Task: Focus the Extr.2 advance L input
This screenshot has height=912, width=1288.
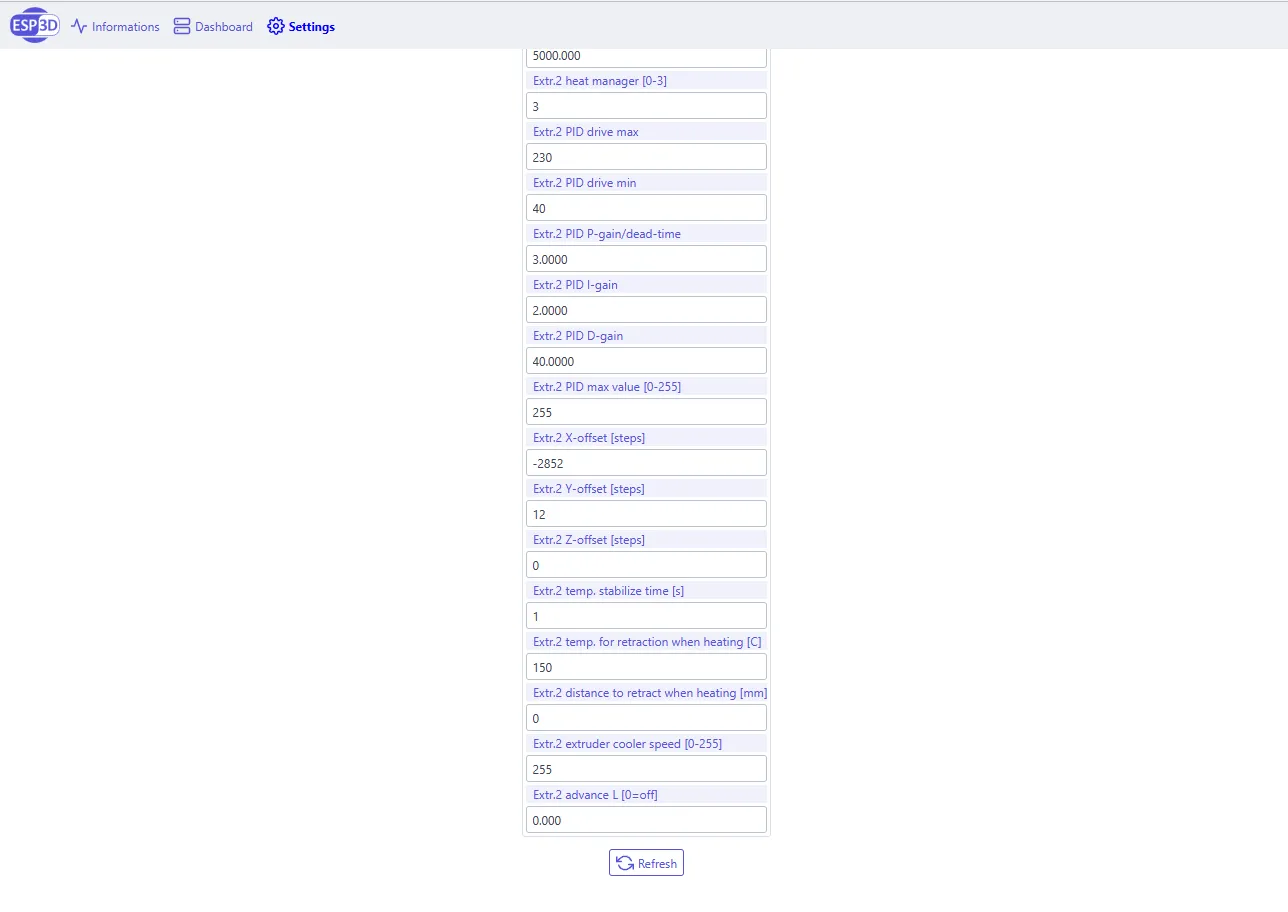Action: (x=646, y=820)
